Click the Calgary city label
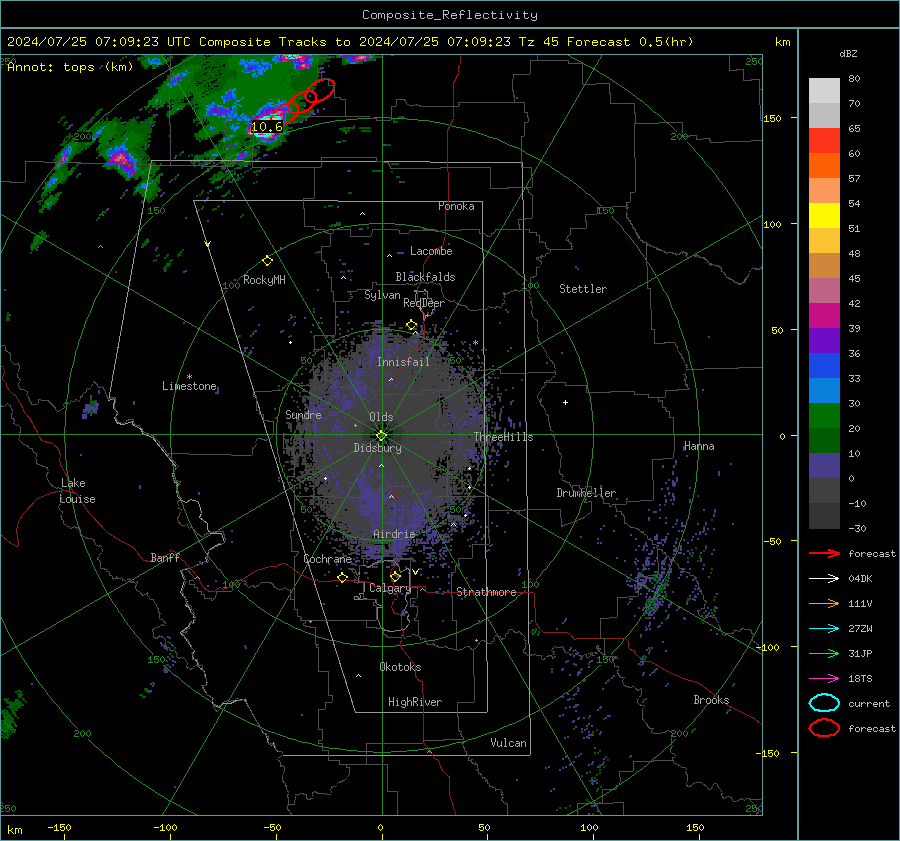900x841 pixels. point(390,588)
